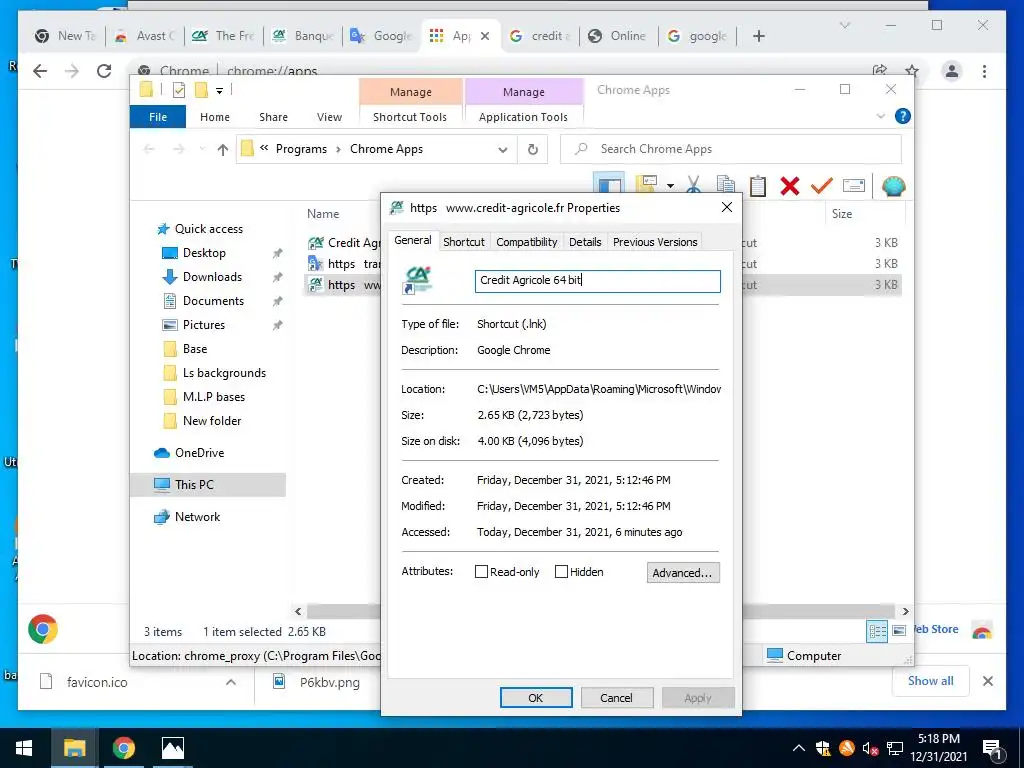Viewport: 1024px width, 768px height.
Task: Click the Paste clipboard icon in Explorer toolbar
Action: coord(758,186)
